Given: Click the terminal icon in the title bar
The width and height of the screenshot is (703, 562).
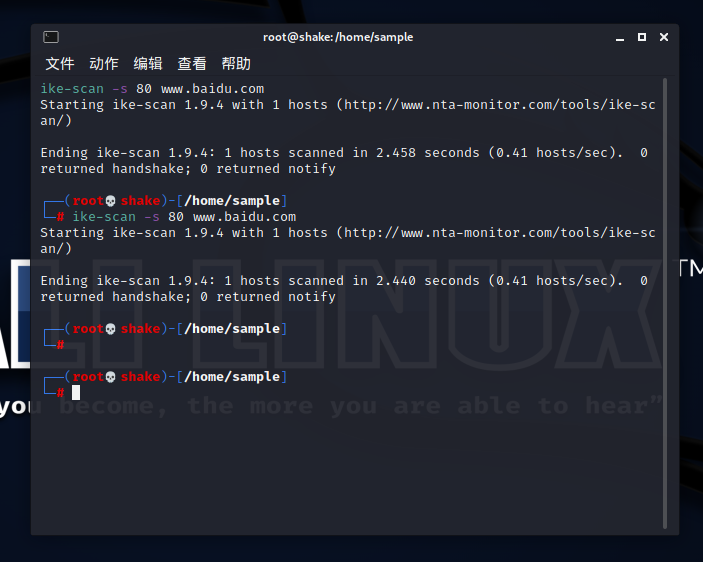Looking at the screenshot, I should pyautogui.click(x=51, y=37).
